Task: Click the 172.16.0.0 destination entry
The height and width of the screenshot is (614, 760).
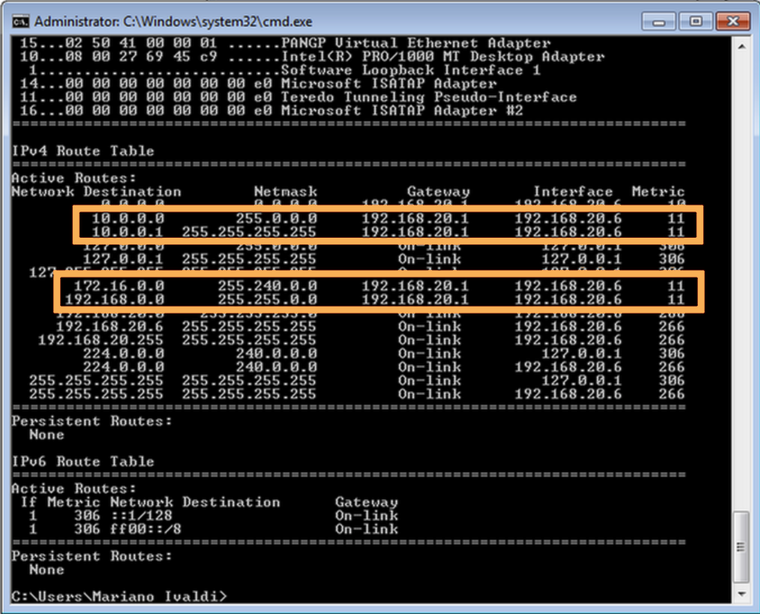Action: 119,286
